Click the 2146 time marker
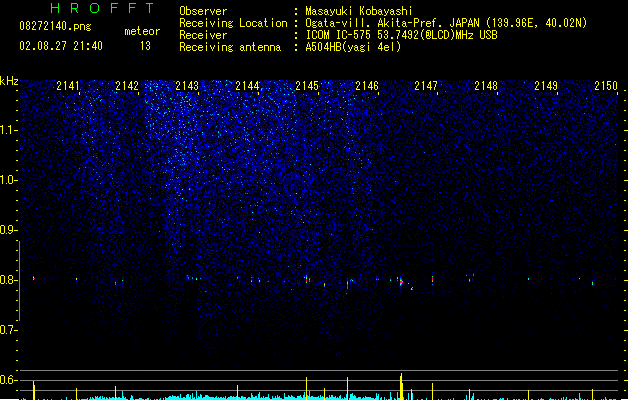Viewport: 629px width, 400px height. point(367,85)
